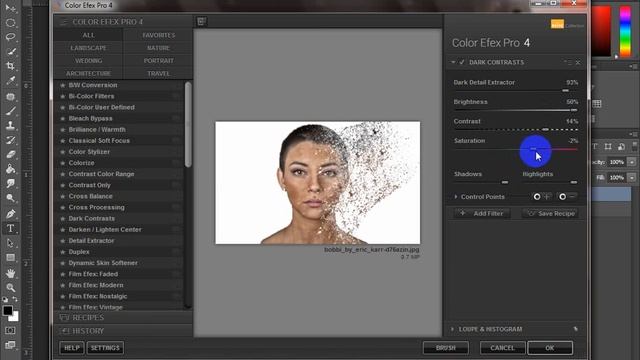Select the Eraser tool
Viewport: 640px width, 360px height.
[10, 154]
